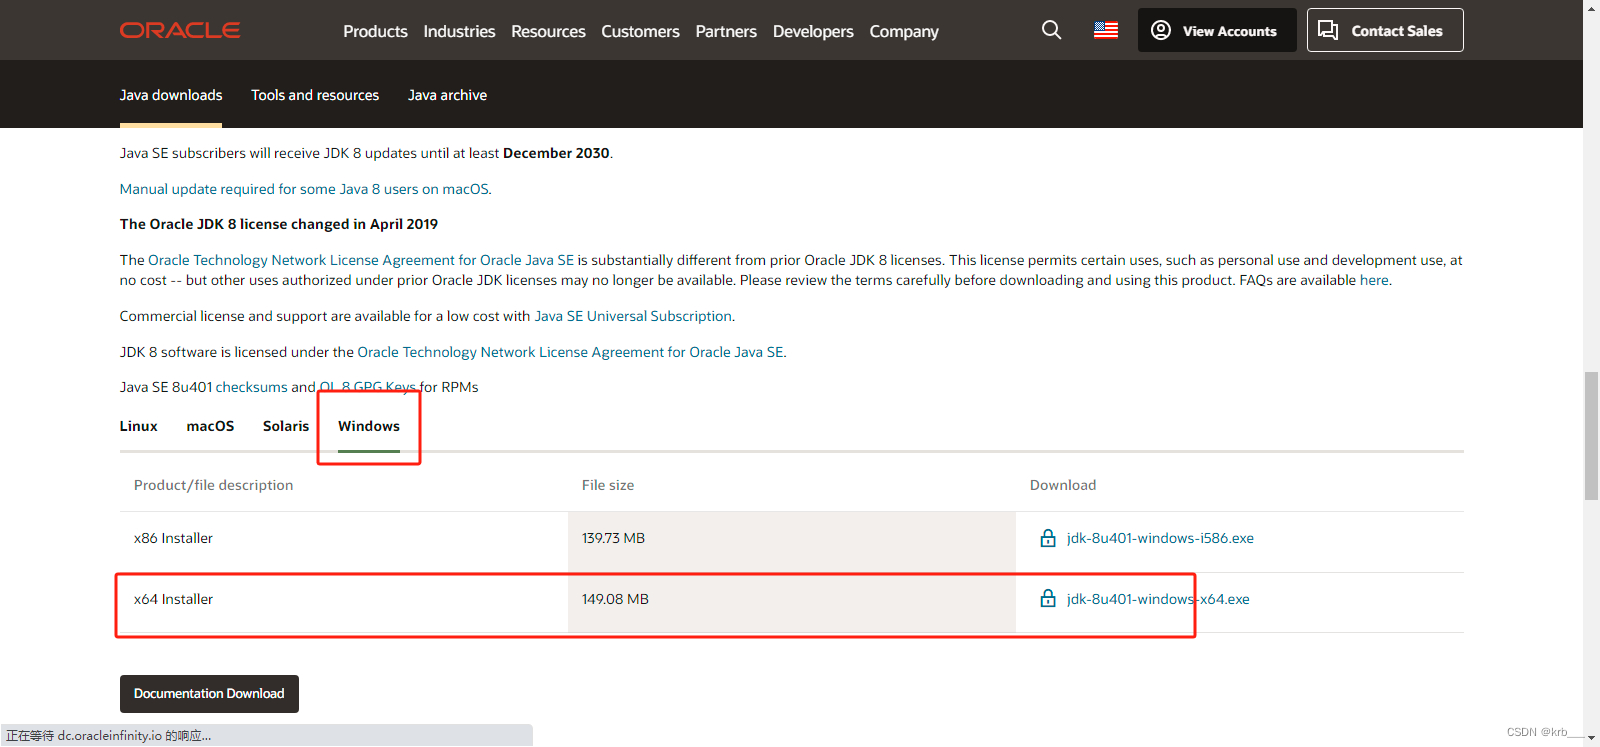This screenshot has height=747, width=1600.
Task: Download jdk-8u401-windows-i586.exe
Action: 1160,538
